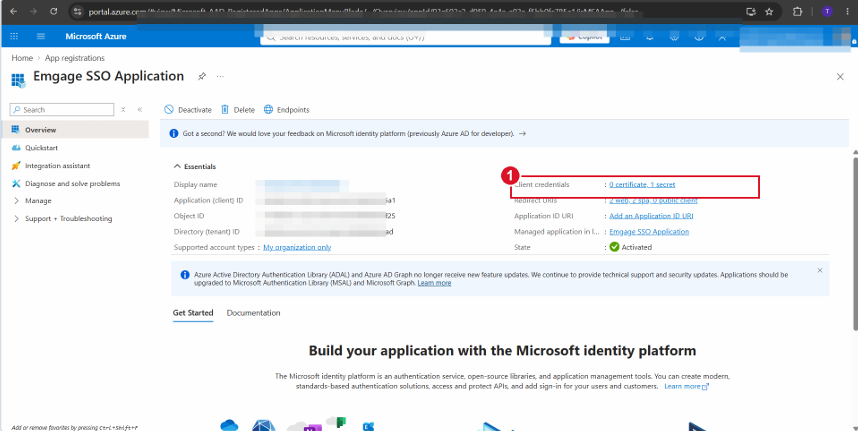Click My organization only link
This screenshot has width=858, height=431.
[x=297, y=247]
